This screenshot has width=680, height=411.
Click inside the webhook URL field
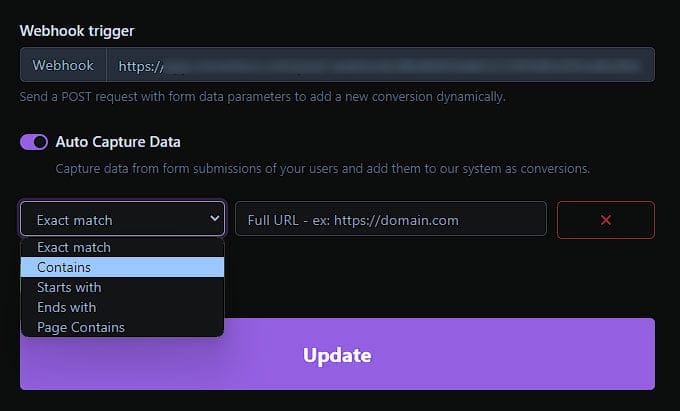[x=380, y=65]
